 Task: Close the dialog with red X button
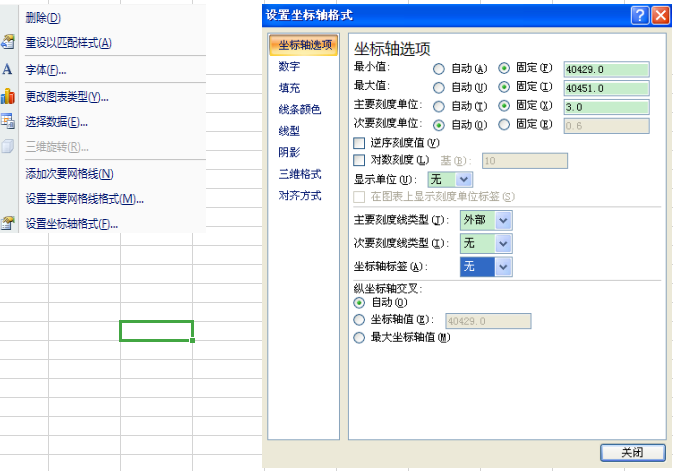tap(660, 15)
